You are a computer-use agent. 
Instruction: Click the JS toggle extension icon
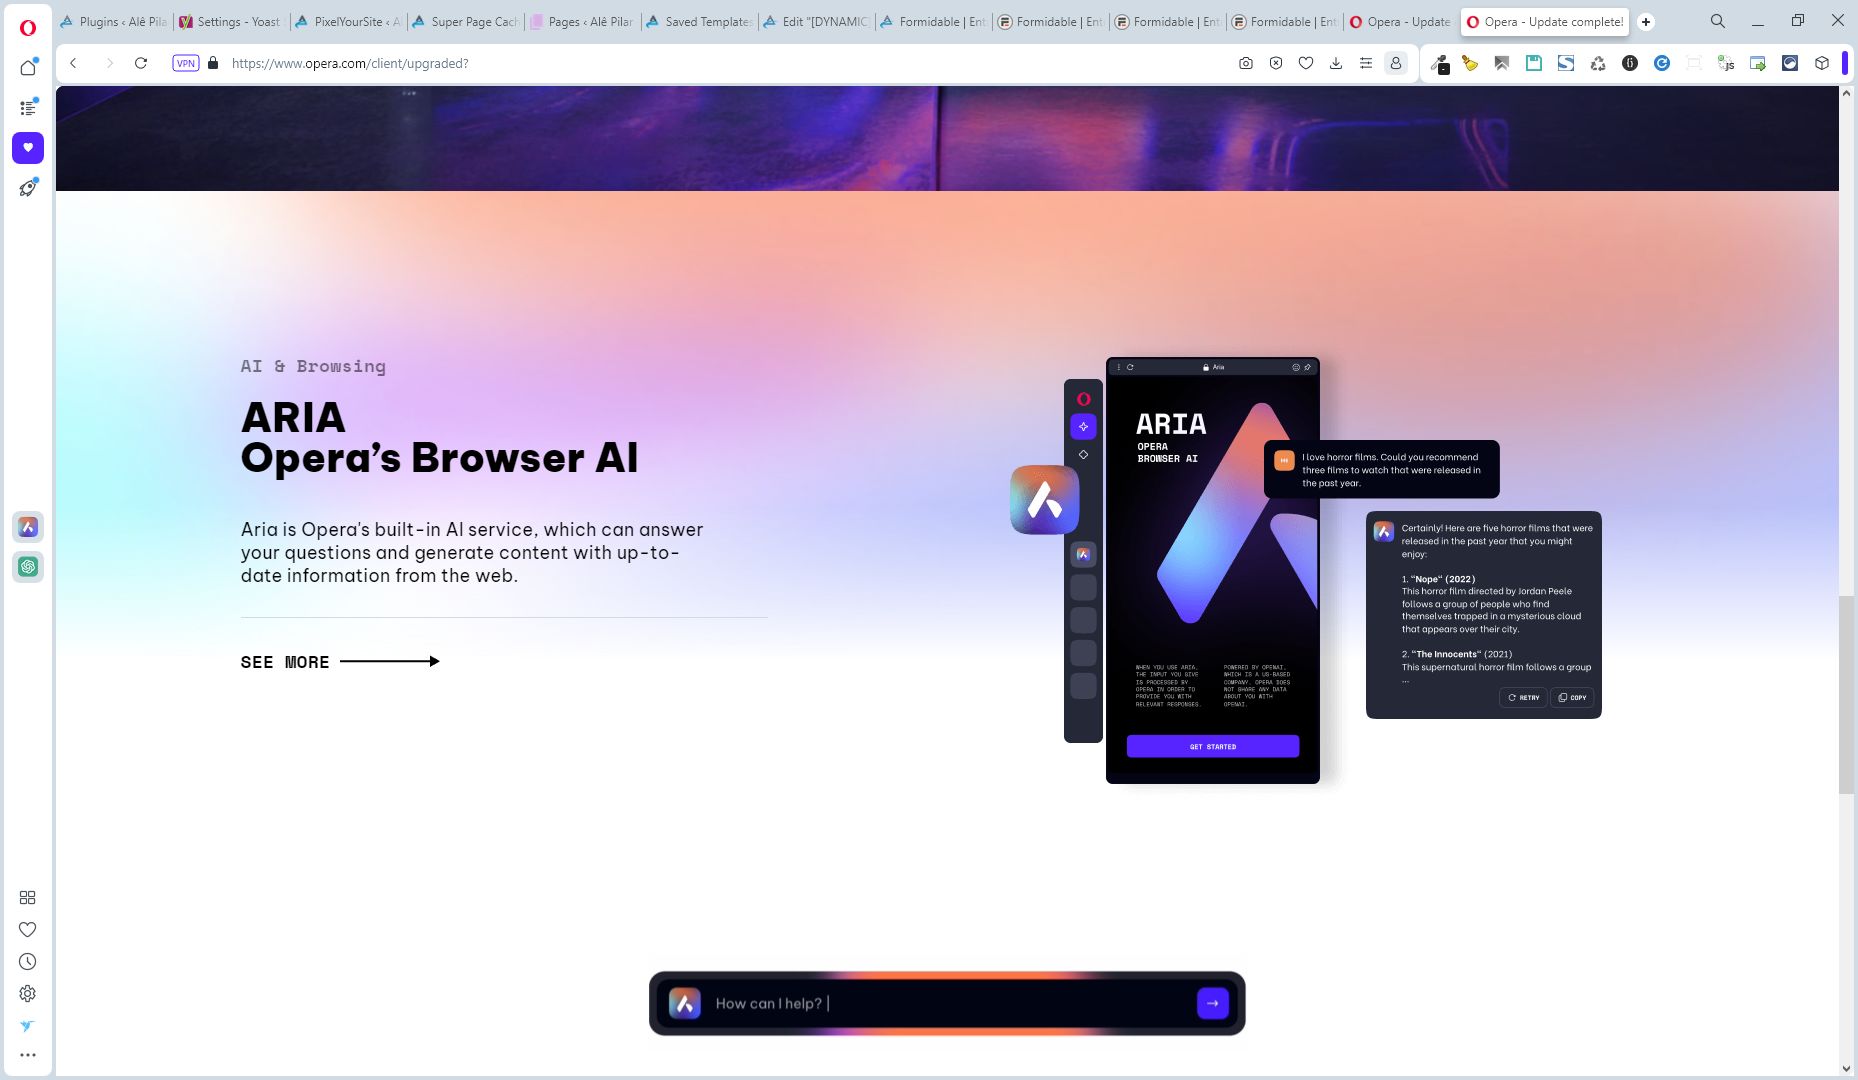1726,63
